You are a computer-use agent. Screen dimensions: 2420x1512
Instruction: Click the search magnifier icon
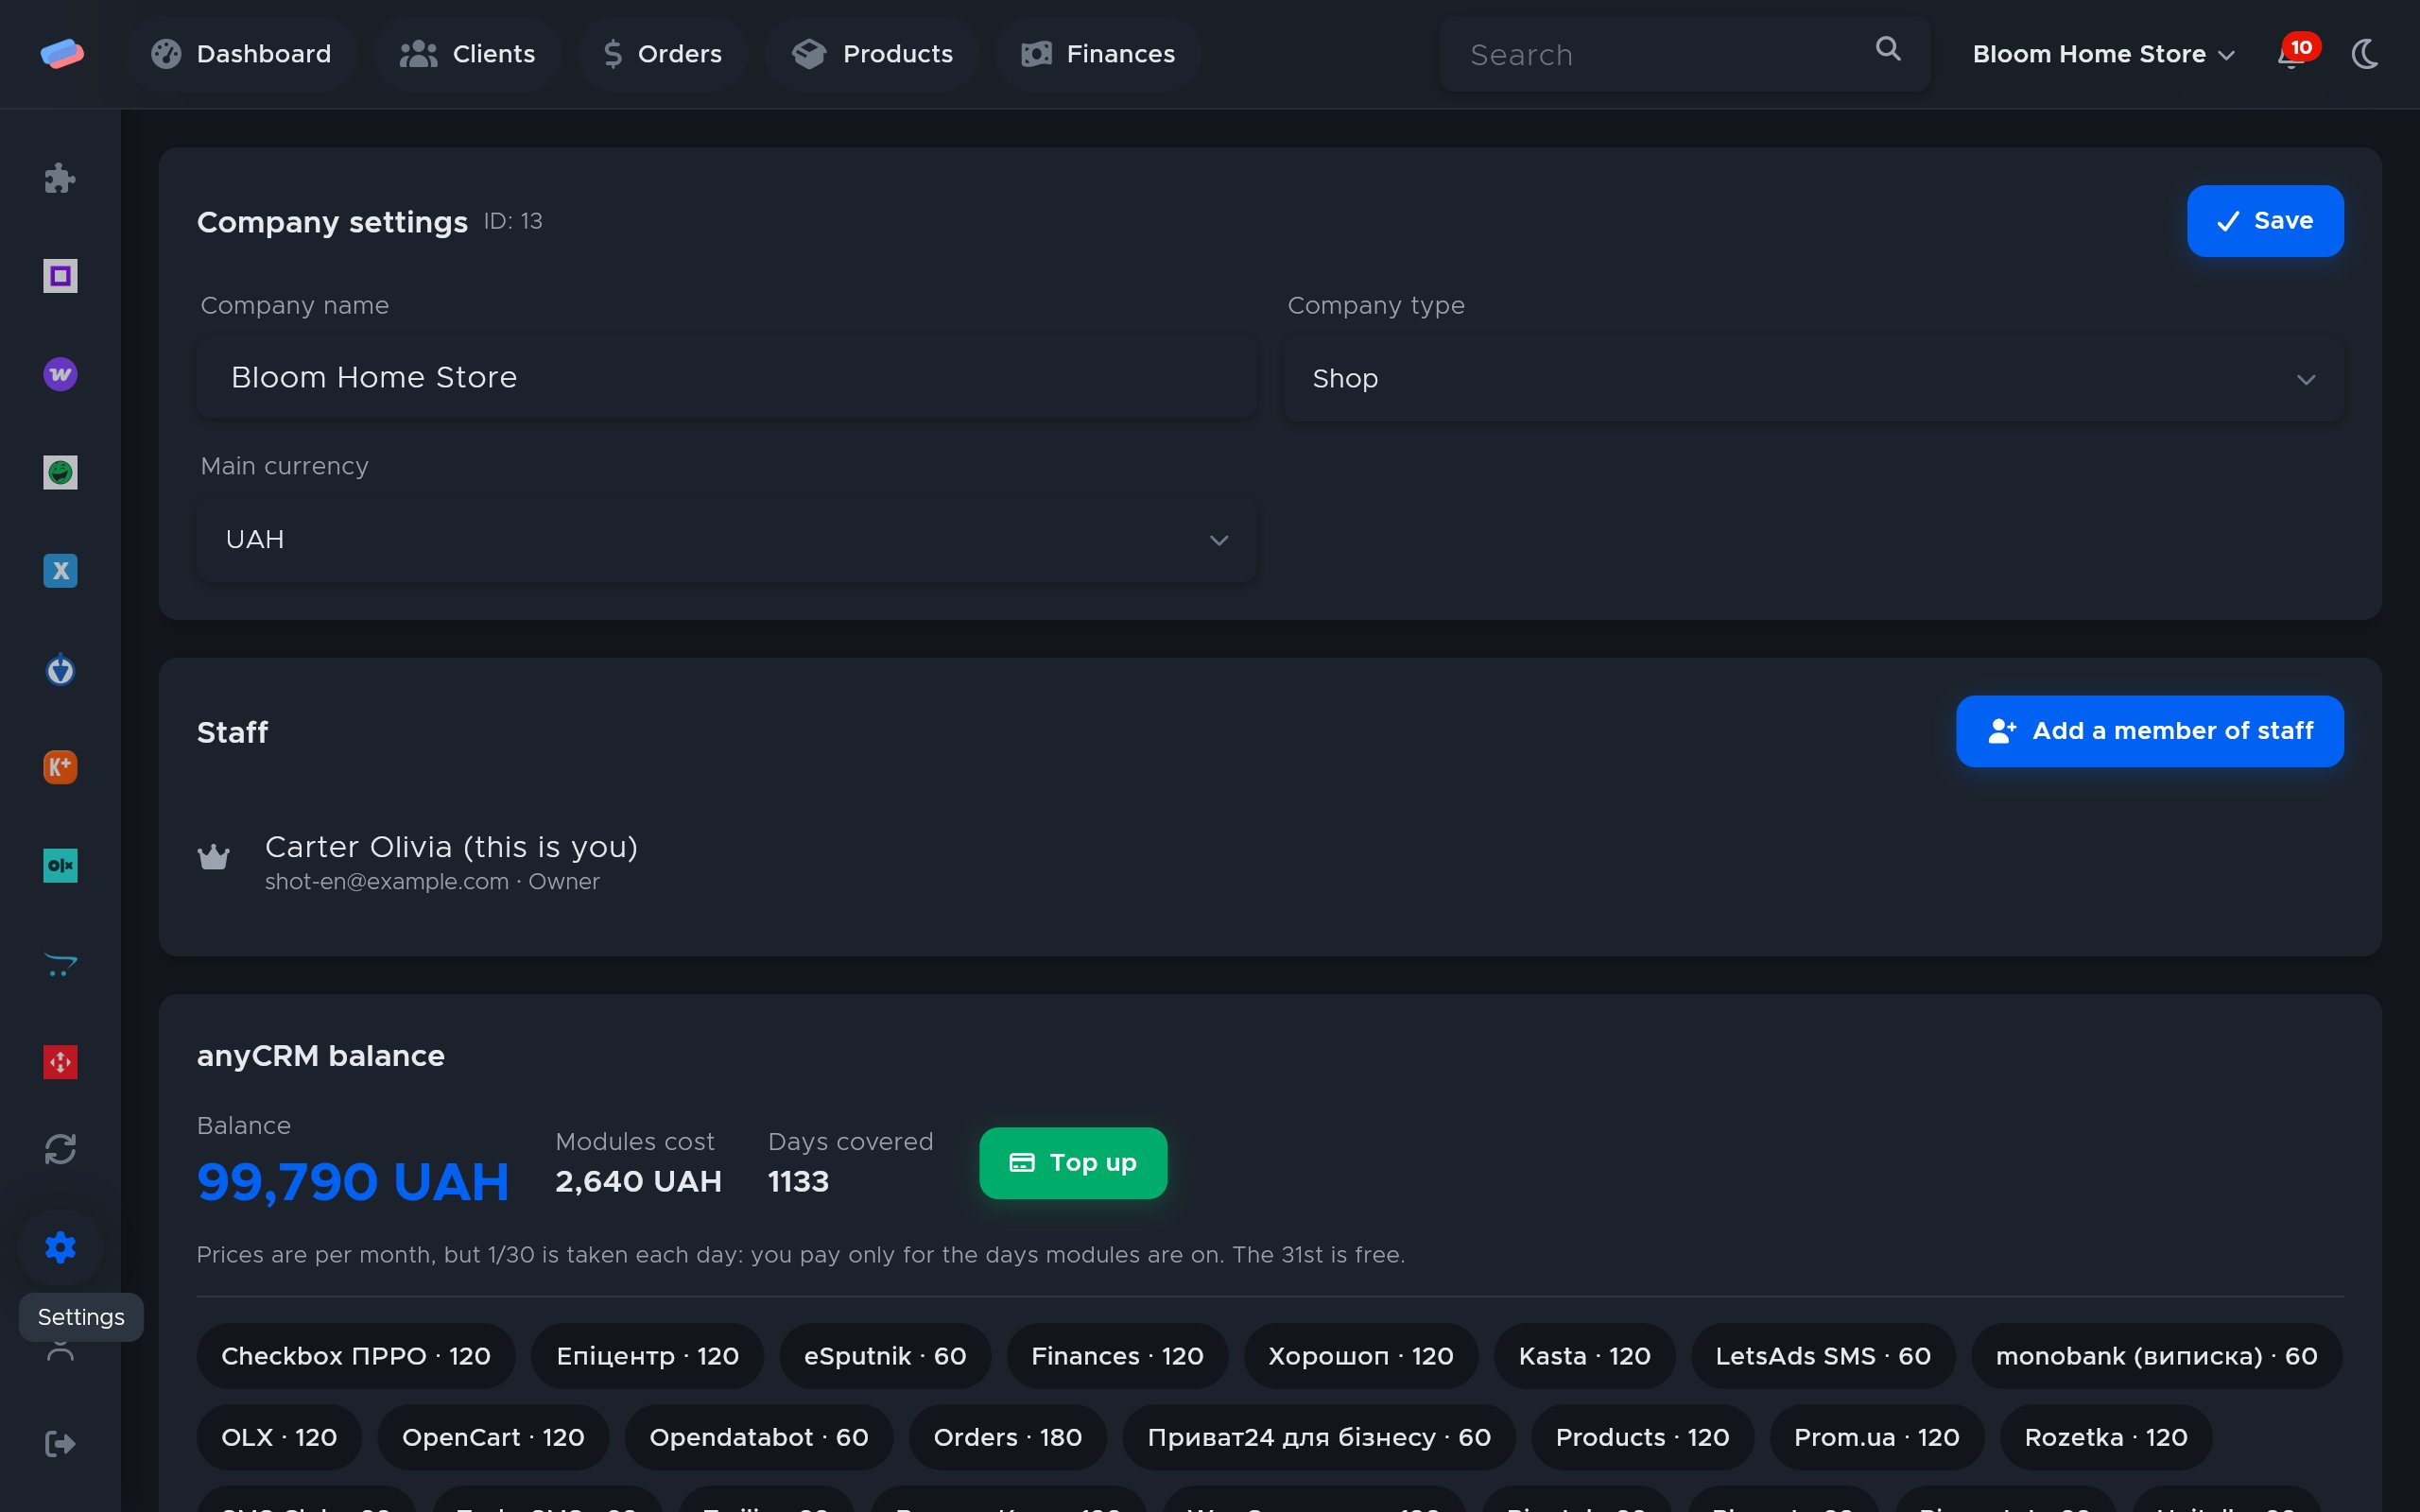[1887, 49]
